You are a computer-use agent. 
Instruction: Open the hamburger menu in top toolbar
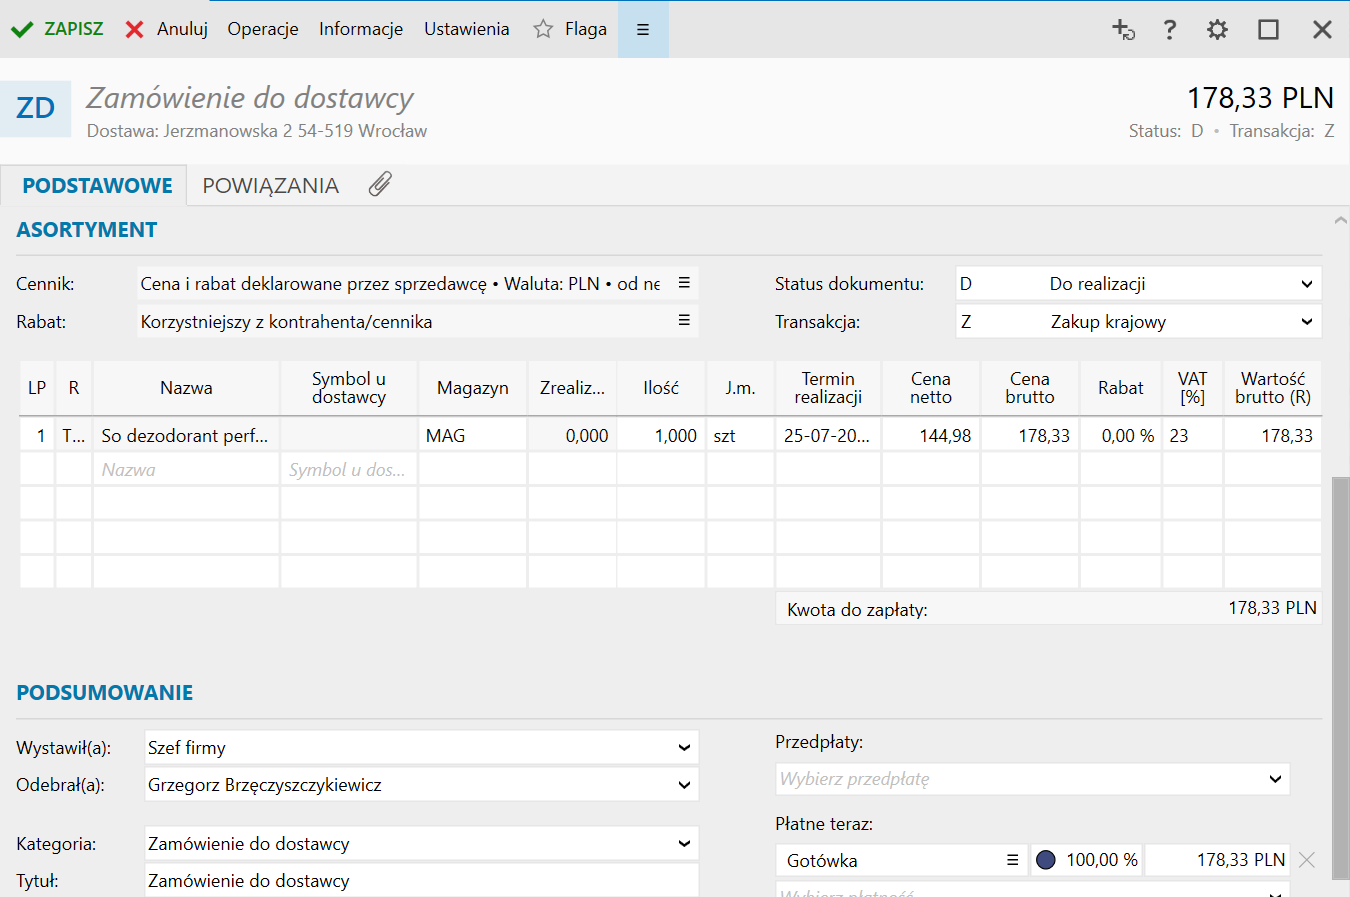tap(643, 29)
